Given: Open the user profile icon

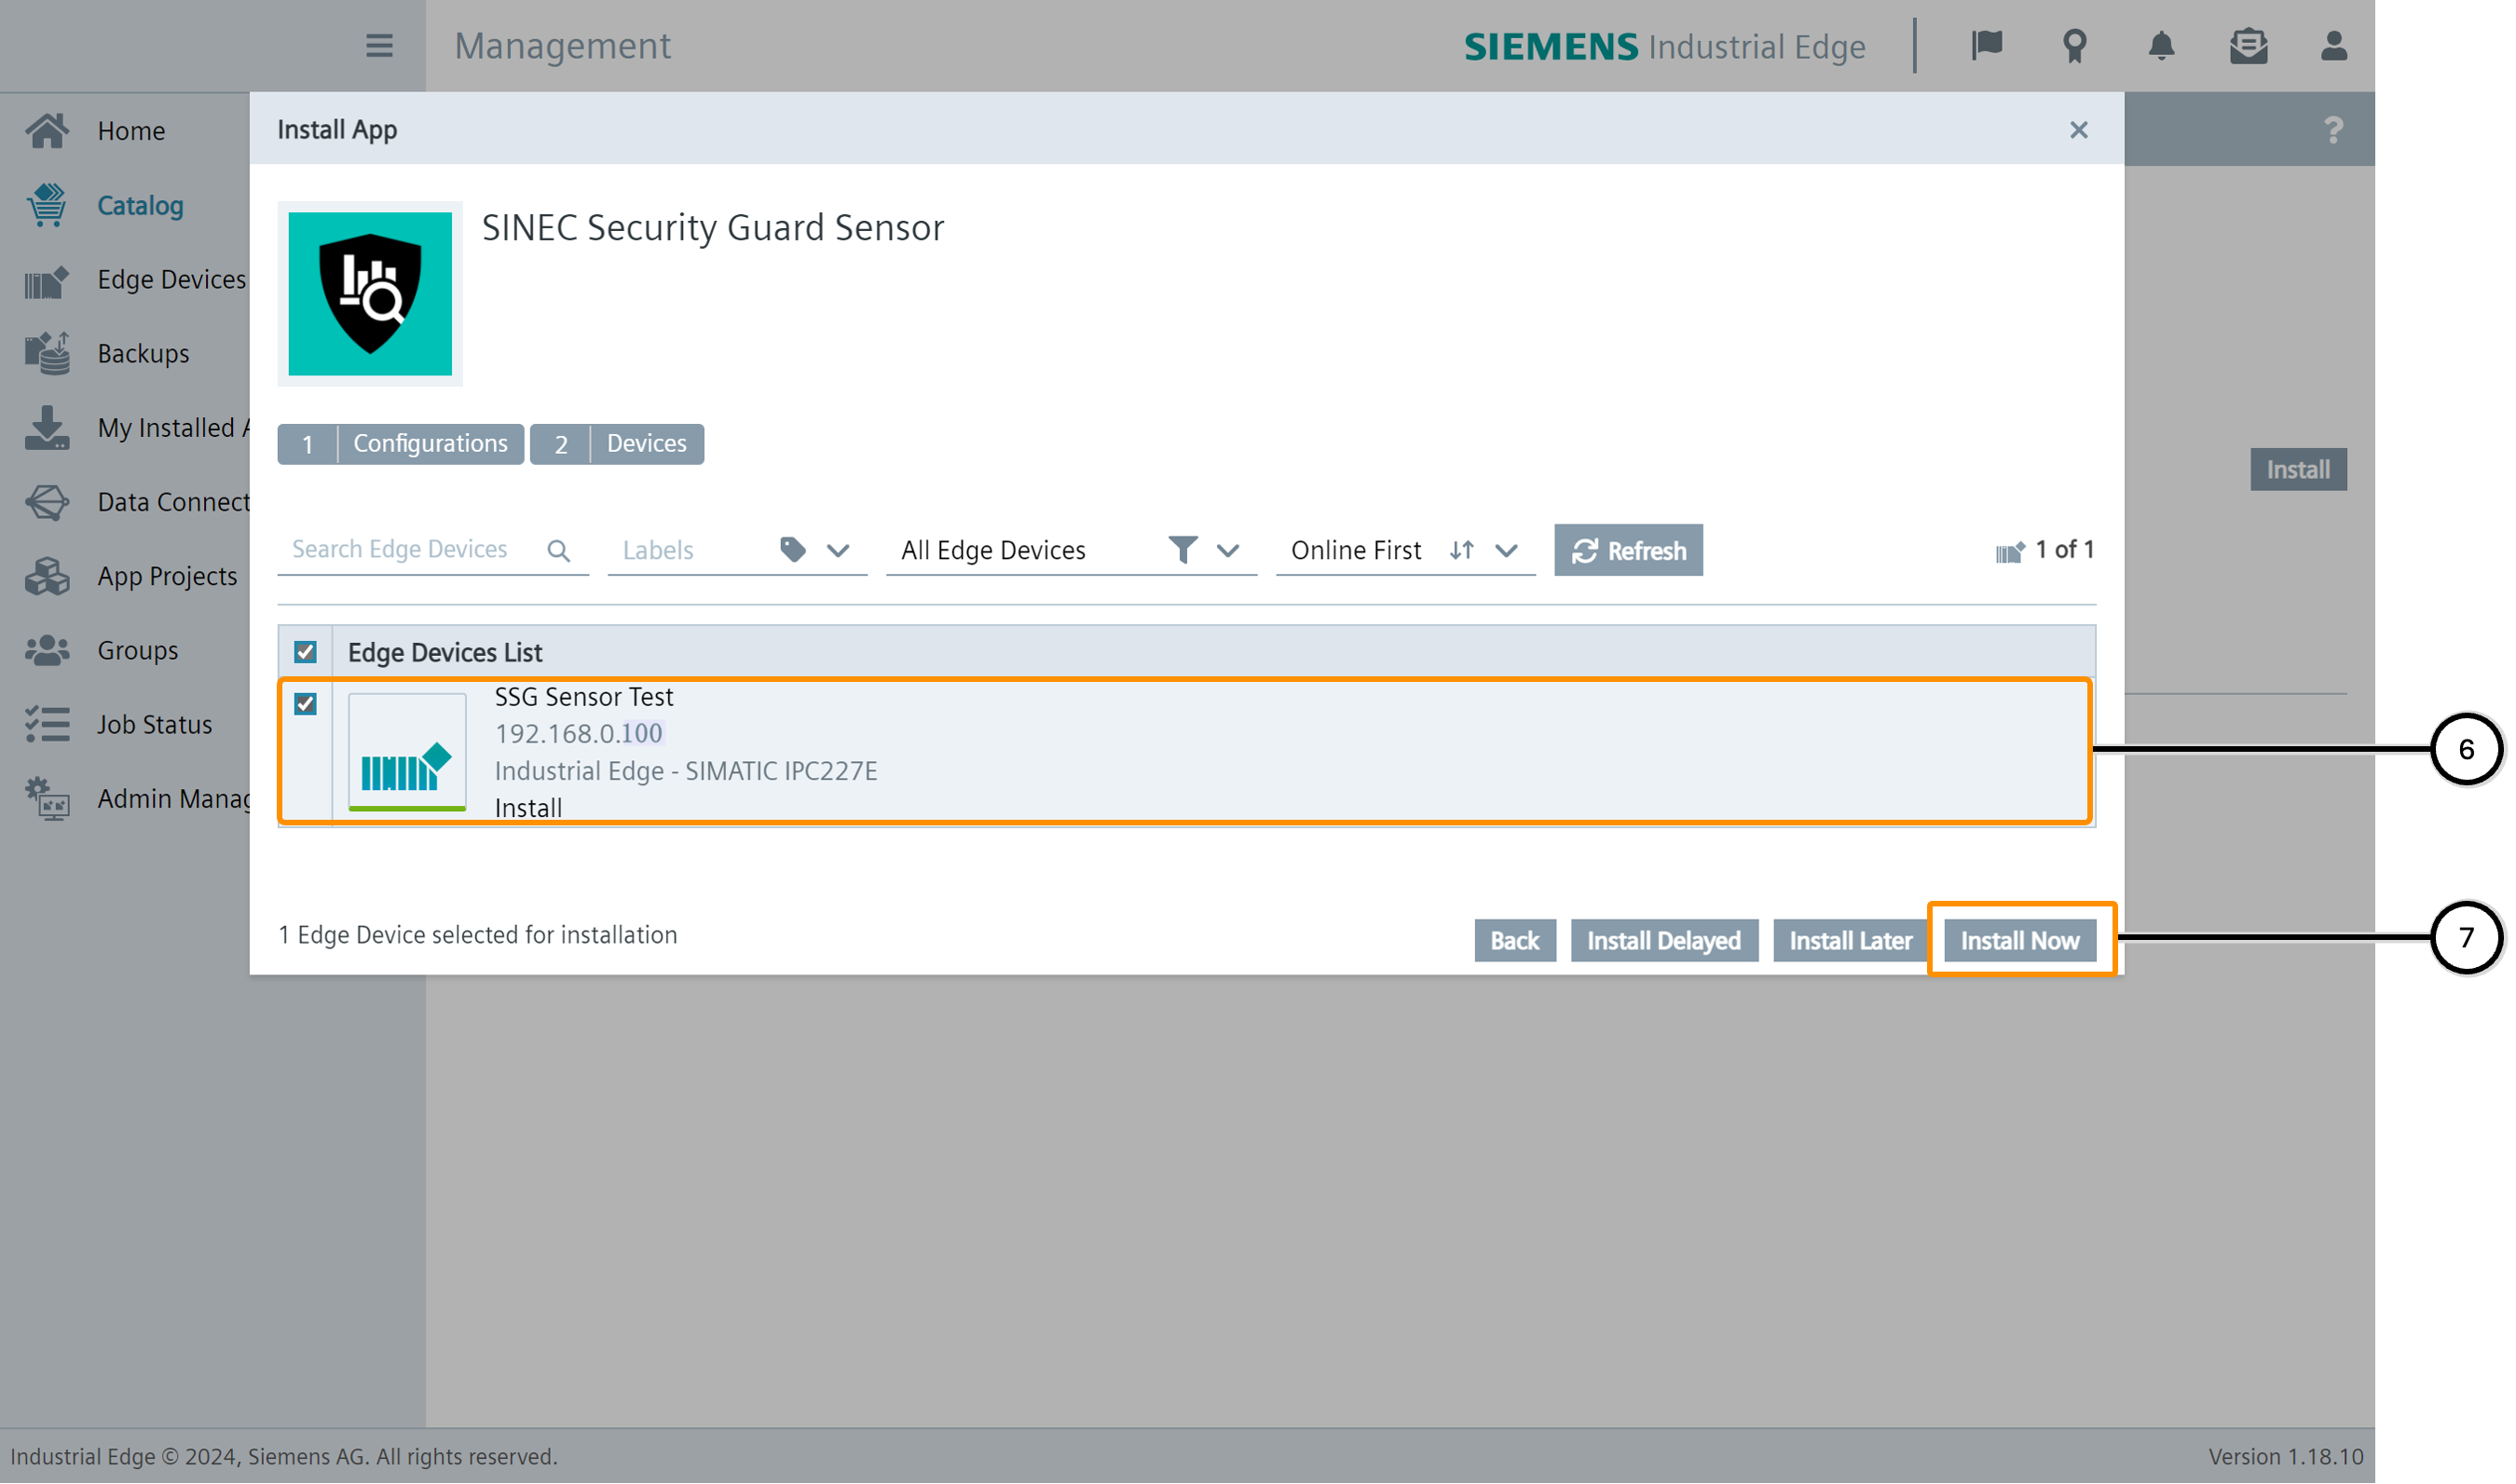Looking at the screenshot, I should click(x=2333, y=46).
